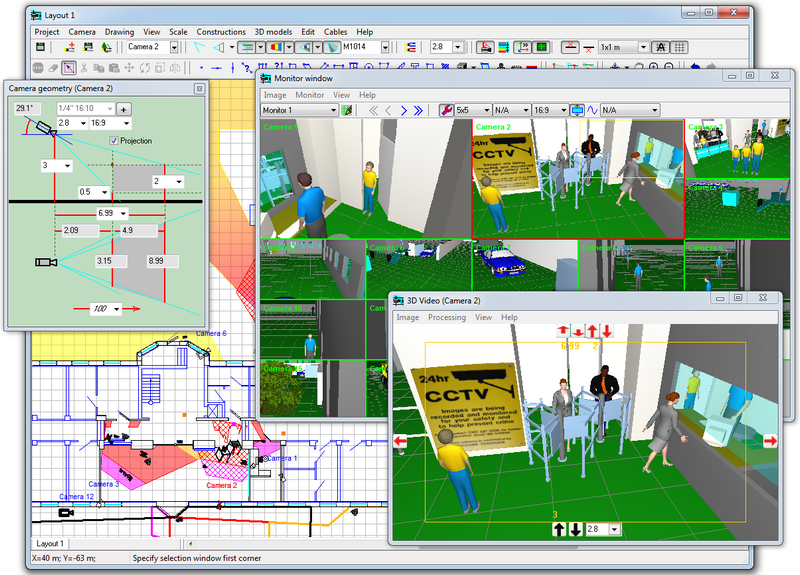Go to first monitor with double left arrow

click(x=373, y=110)
